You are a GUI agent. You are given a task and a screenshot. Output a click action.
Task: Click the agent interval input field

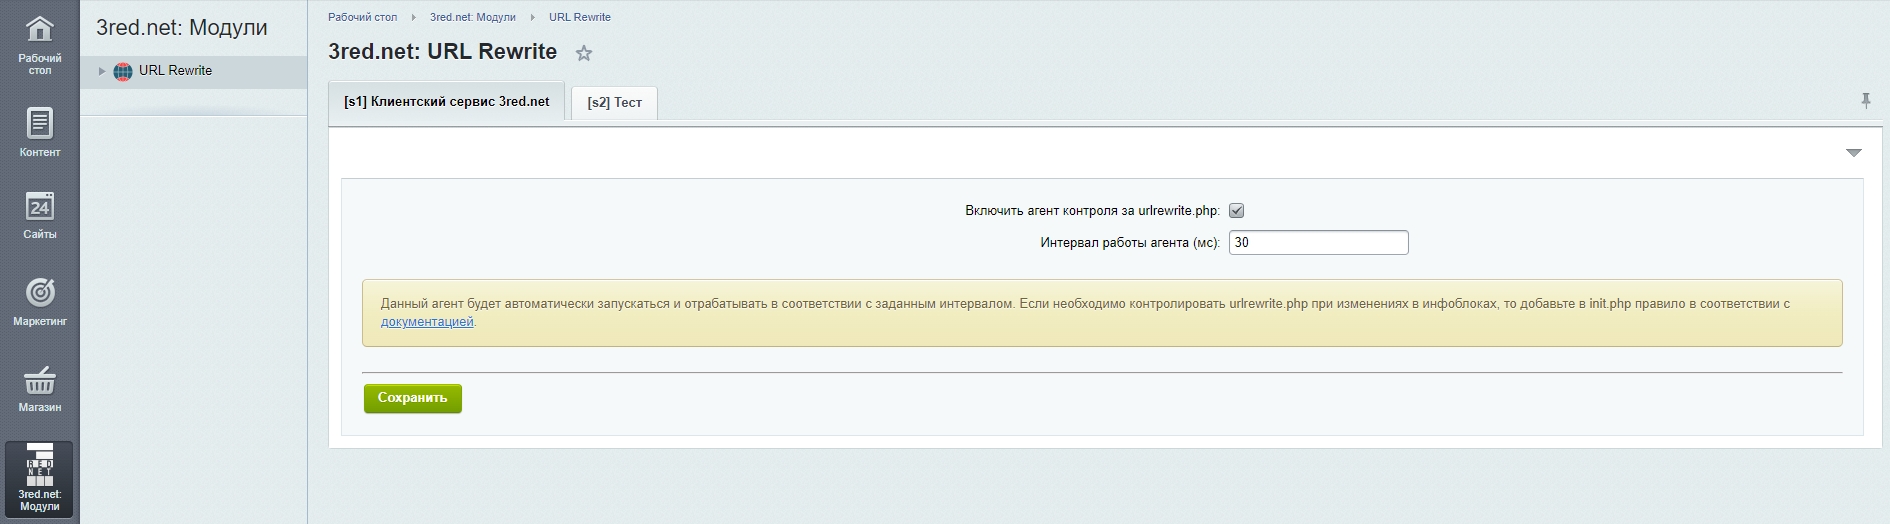1317,242
